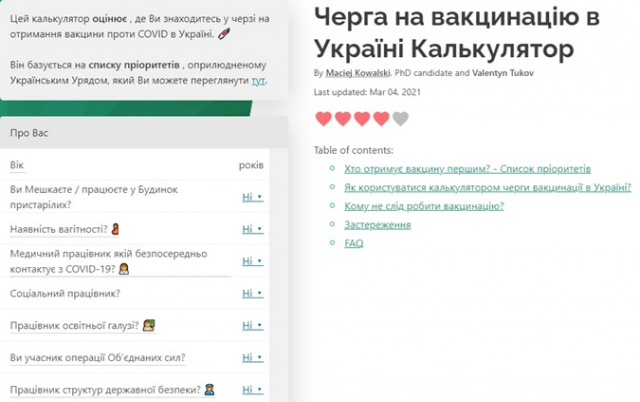The width and height of the screenshot is (640, 402).
Task: Expand the Ні dropdown for Медичний працівник row
Action: (252, 262)
